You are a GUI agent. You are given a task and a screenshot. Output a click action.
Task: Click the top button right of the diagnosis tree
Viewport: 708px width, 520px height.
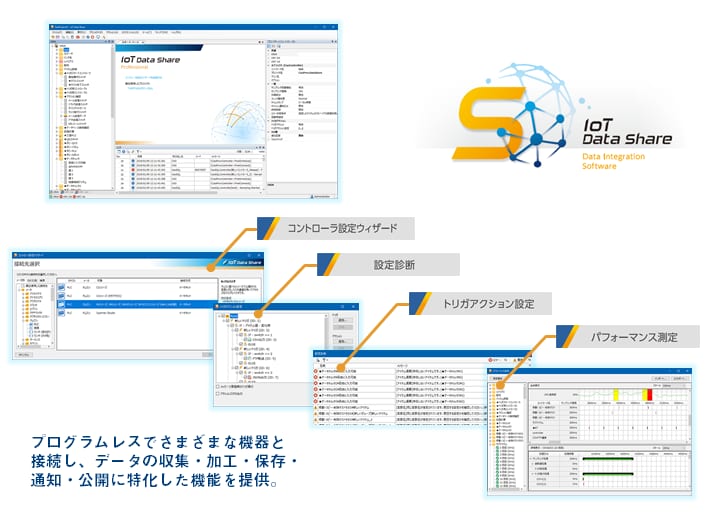(x=343, y=320)
